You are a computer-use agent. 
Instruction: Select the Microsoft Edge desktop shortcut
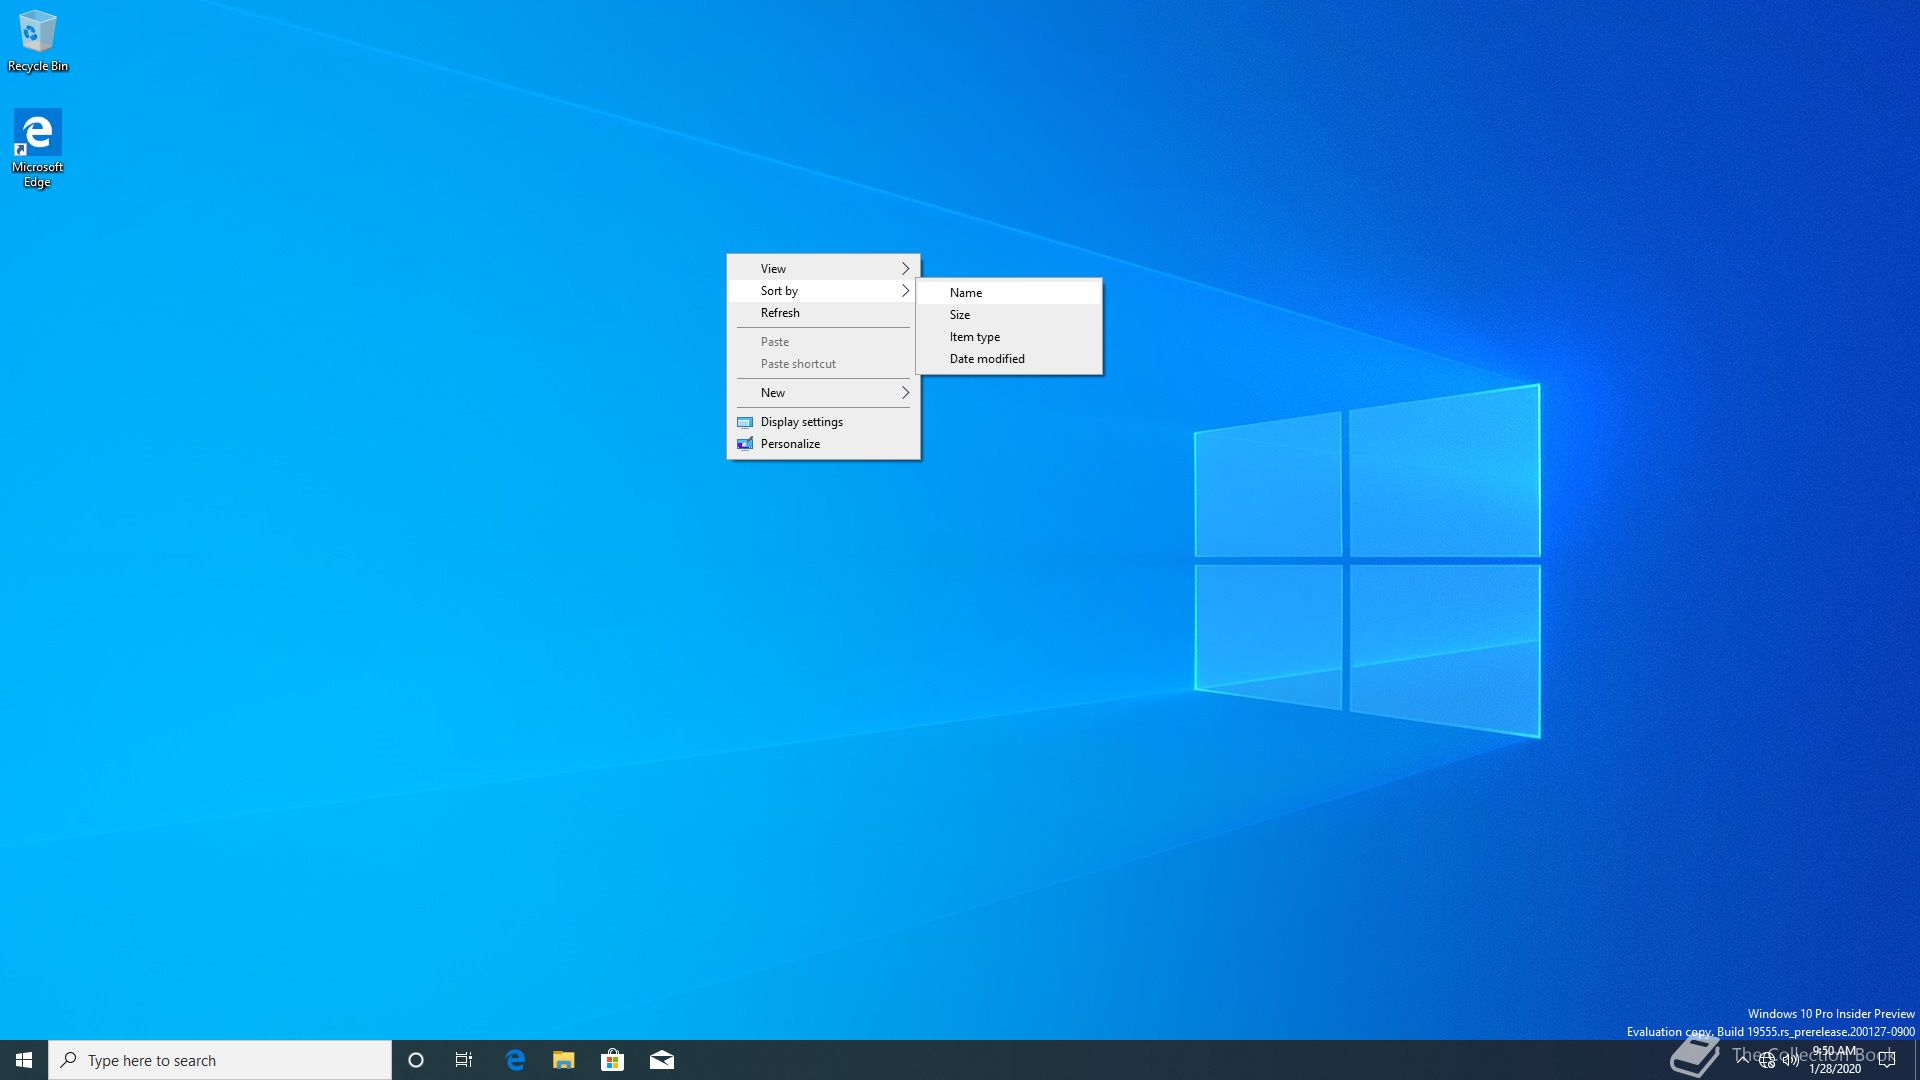pyautogui.click(x=37, y=147)
